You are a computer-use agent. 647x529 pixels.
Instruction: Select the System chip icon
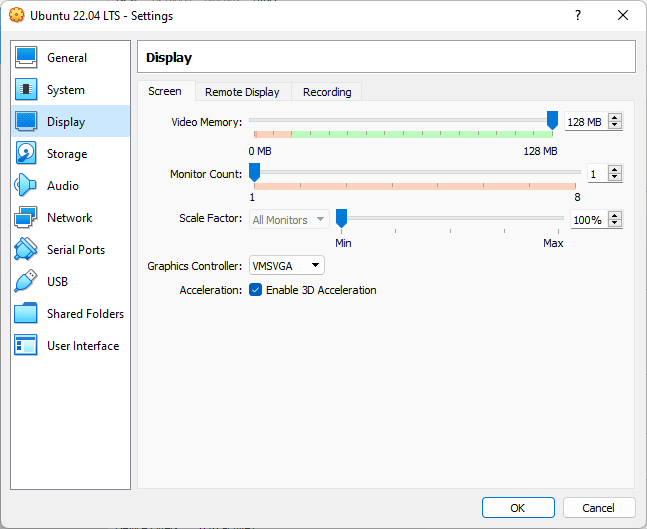pyautogui.click(x=26, y=90)
